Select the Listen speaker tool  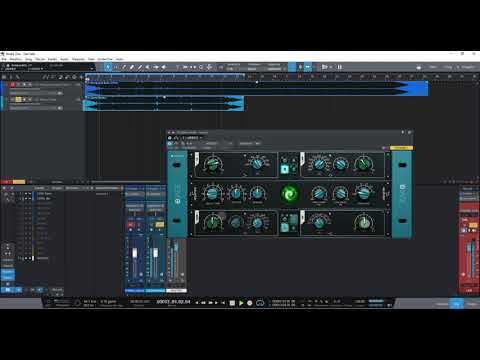(164, 67)
